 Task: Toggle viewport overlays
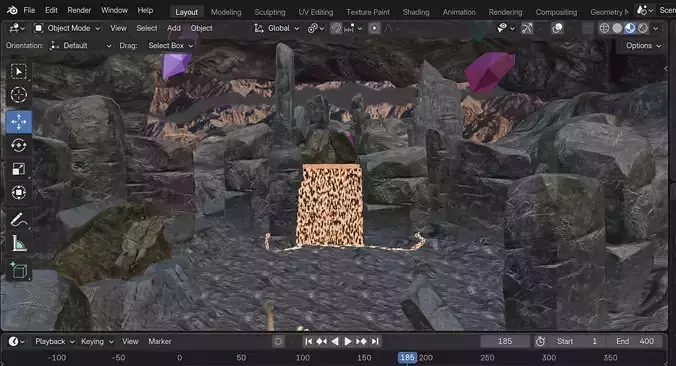(x=557, y=28)
